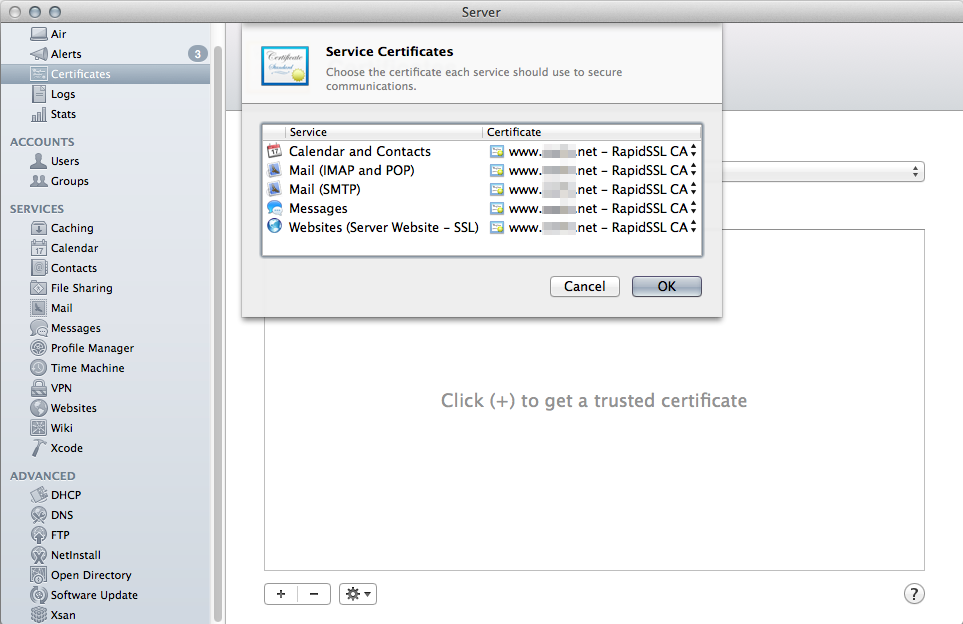
Task: Select the Profile Manager icon
Action: click(39, 348)
